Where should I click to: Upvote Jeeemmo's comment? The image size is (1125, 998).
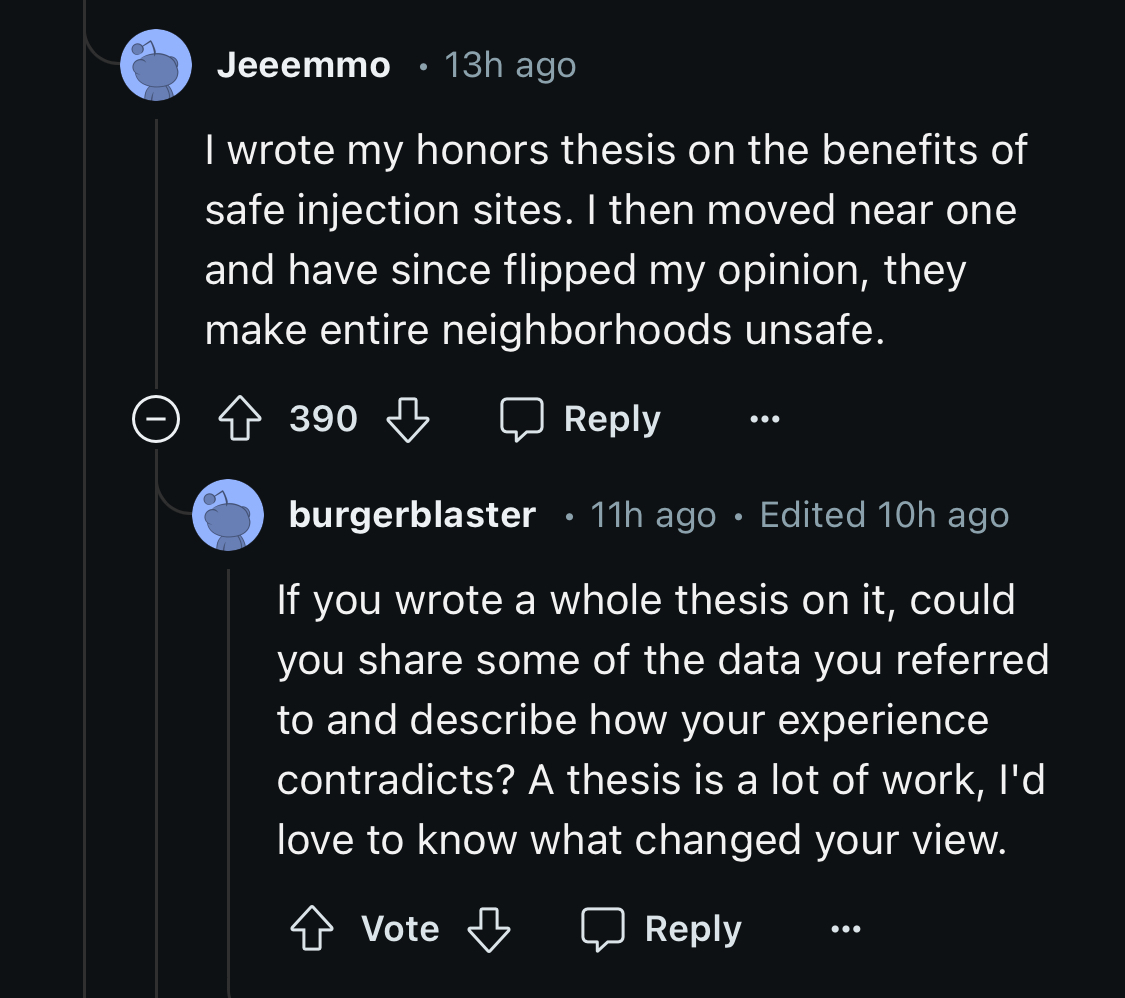click(x=240, y=419)
